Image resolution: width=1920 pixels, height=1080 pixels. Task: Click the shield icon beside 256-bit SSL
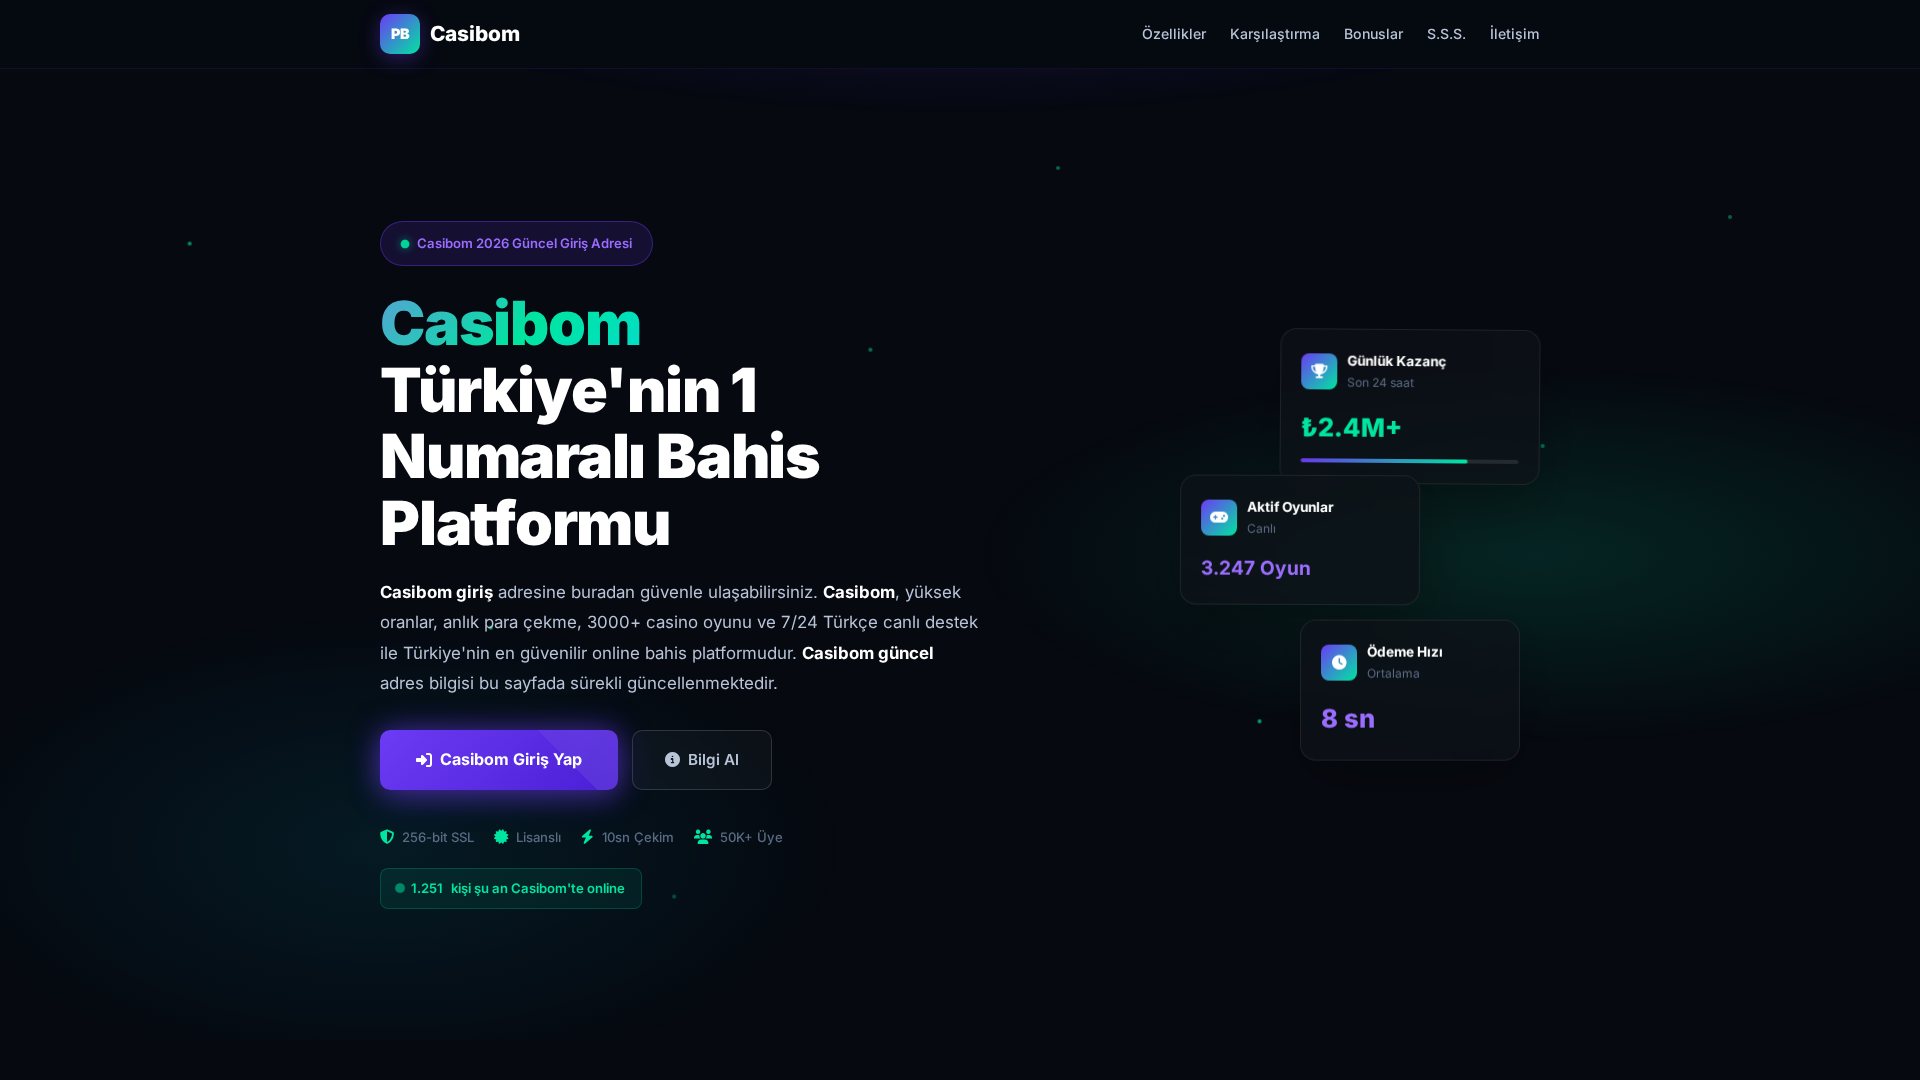(x=387, y=837)
